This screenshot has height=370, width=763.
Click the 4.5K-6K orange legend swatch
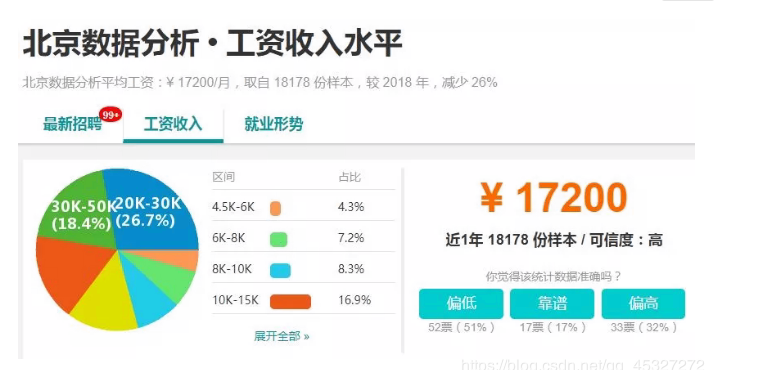[275, 208]
